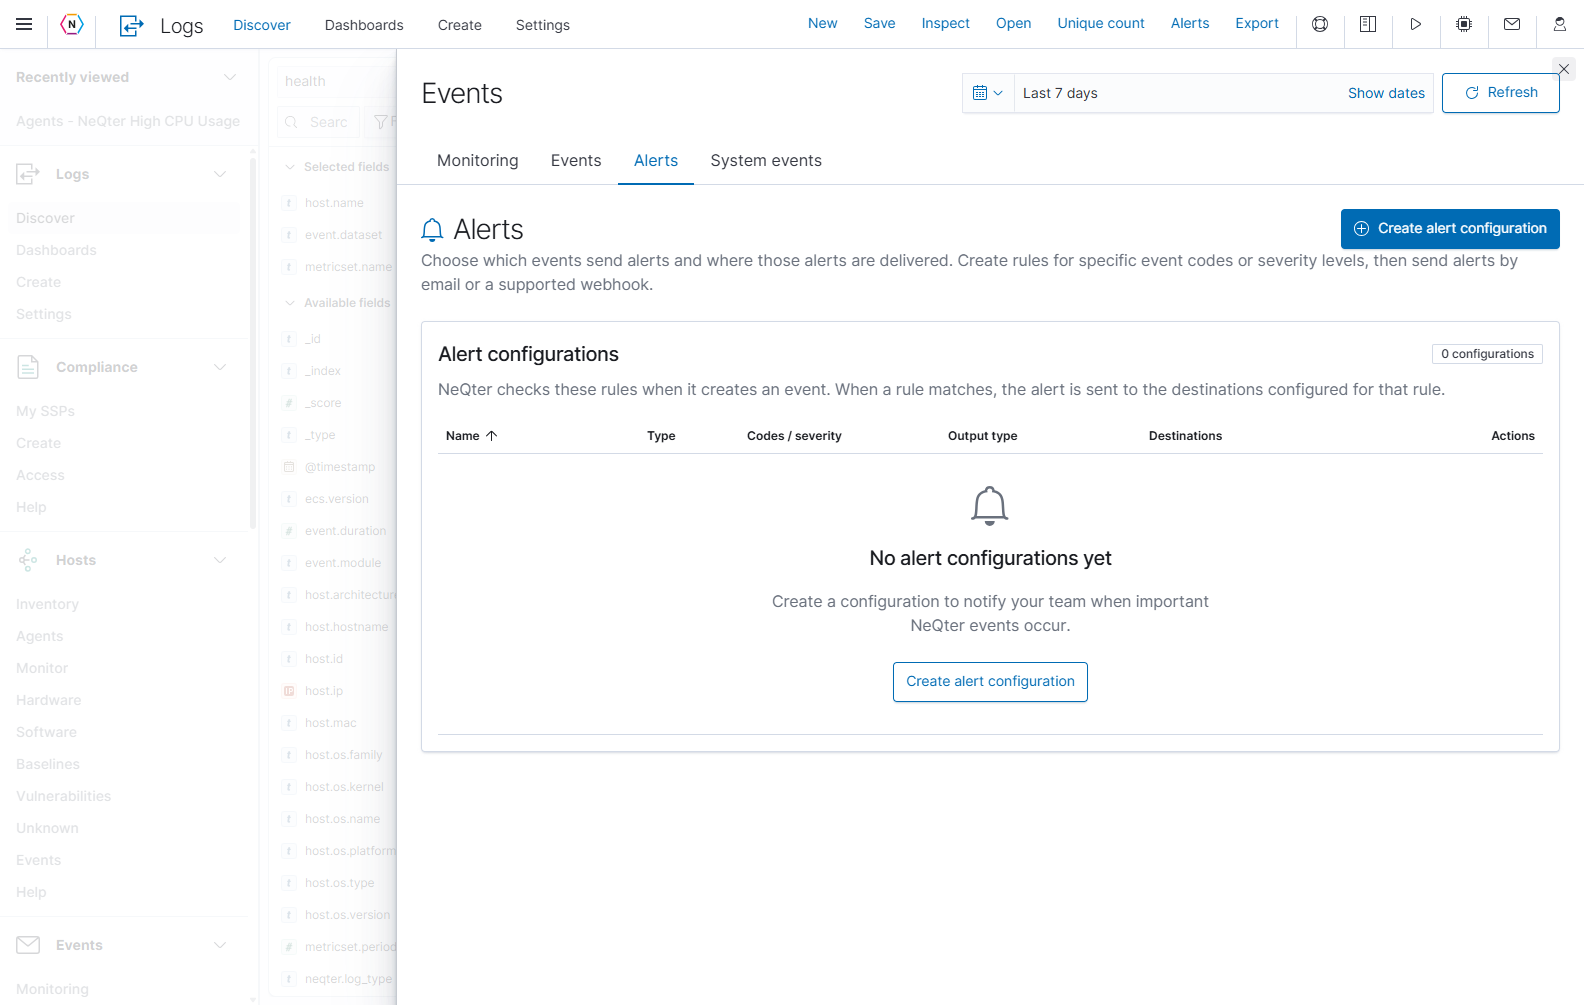Click Export in the top menu
The width and height of the screenshot is (1584, 1005).
(x=1257, y=23)
